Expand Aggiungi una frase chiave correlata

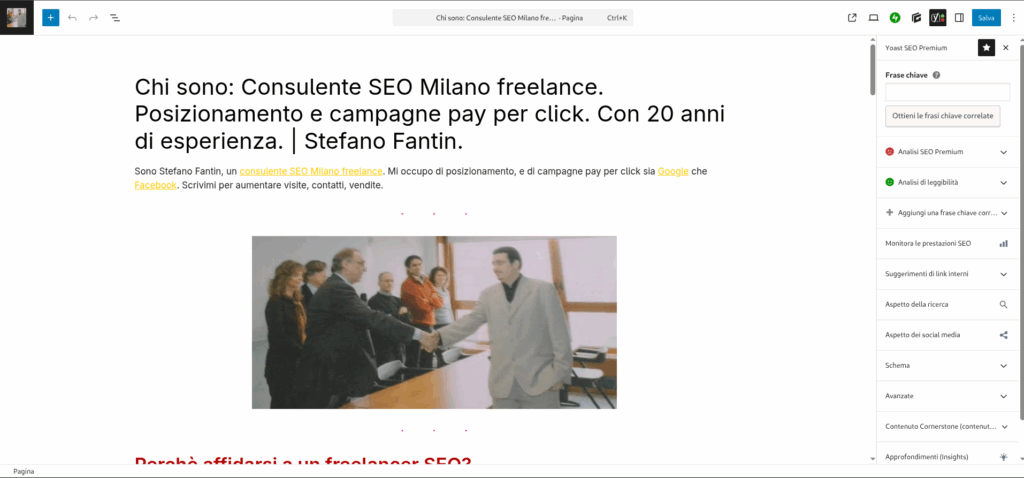coord(946,213)
